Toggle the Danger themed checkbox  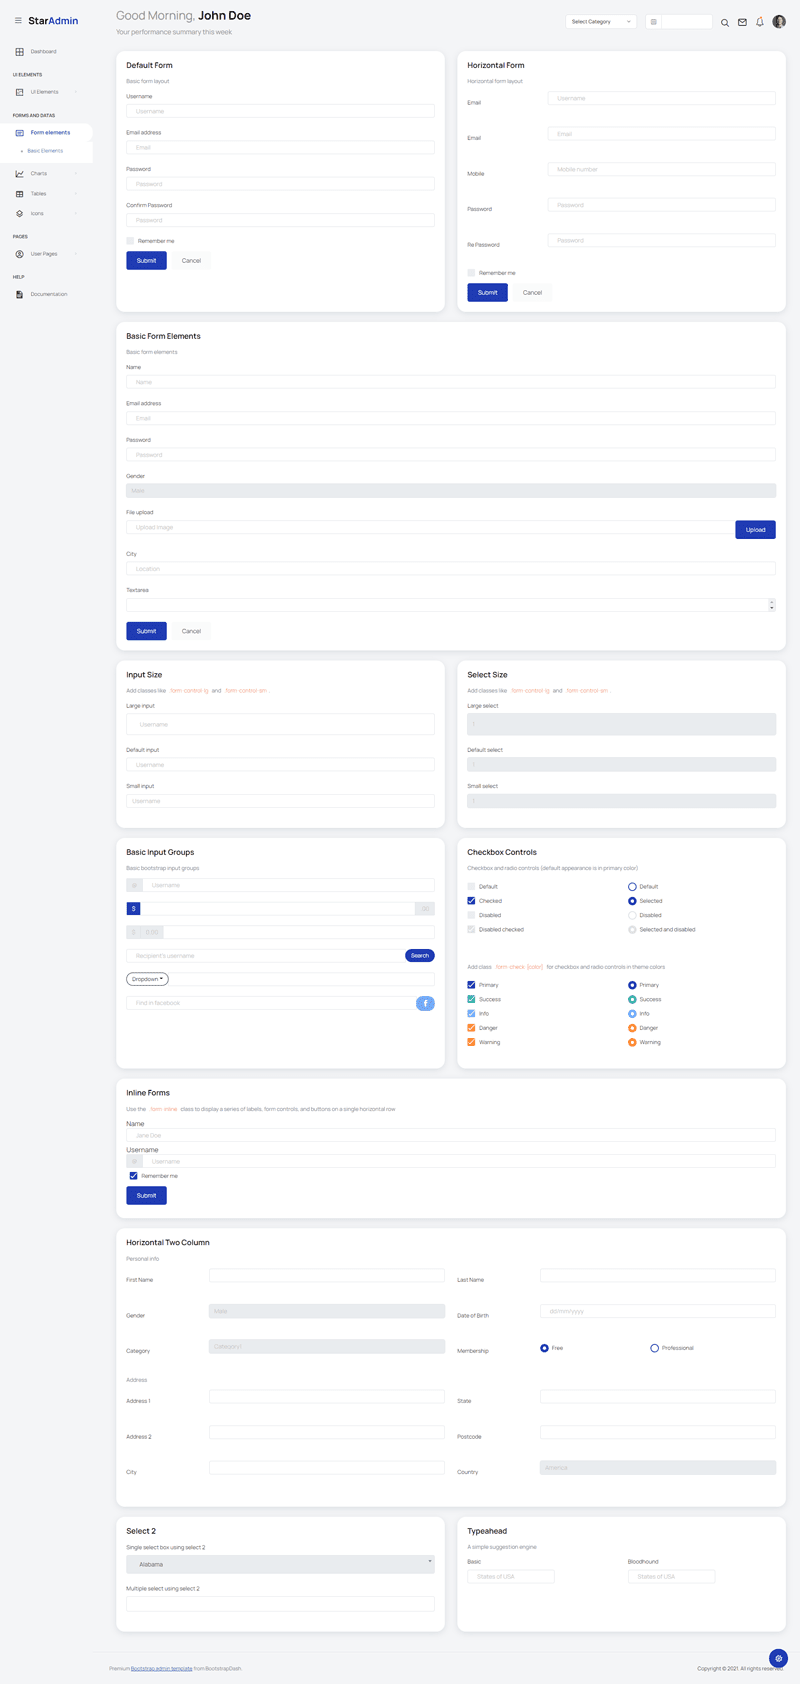[x=471, y=1028]
